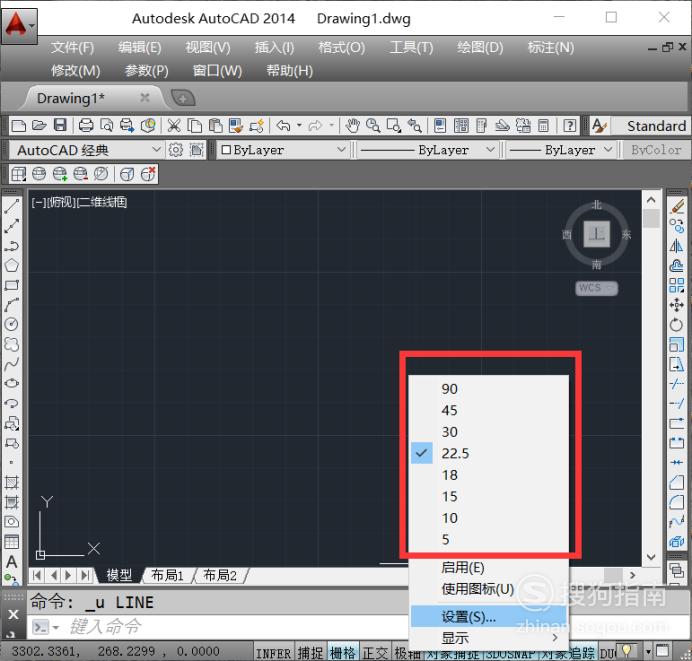
Task: Select the Rectangle draw tool
Action: [11, 285]
